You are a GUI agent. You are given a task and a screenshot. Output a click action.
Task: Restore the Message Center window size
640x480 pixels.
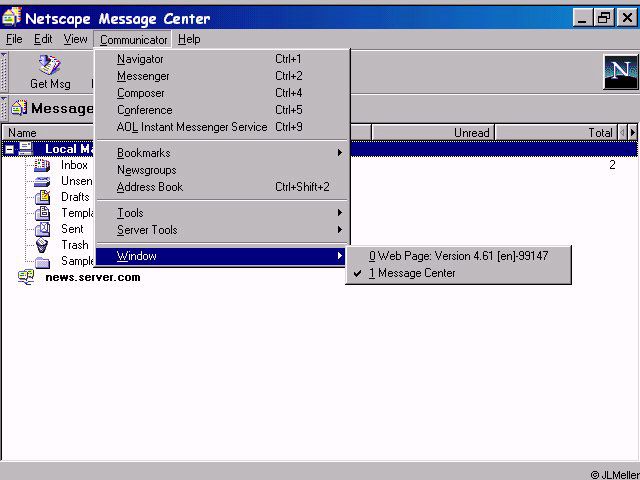pyautogui.click(x=604, y=18)
